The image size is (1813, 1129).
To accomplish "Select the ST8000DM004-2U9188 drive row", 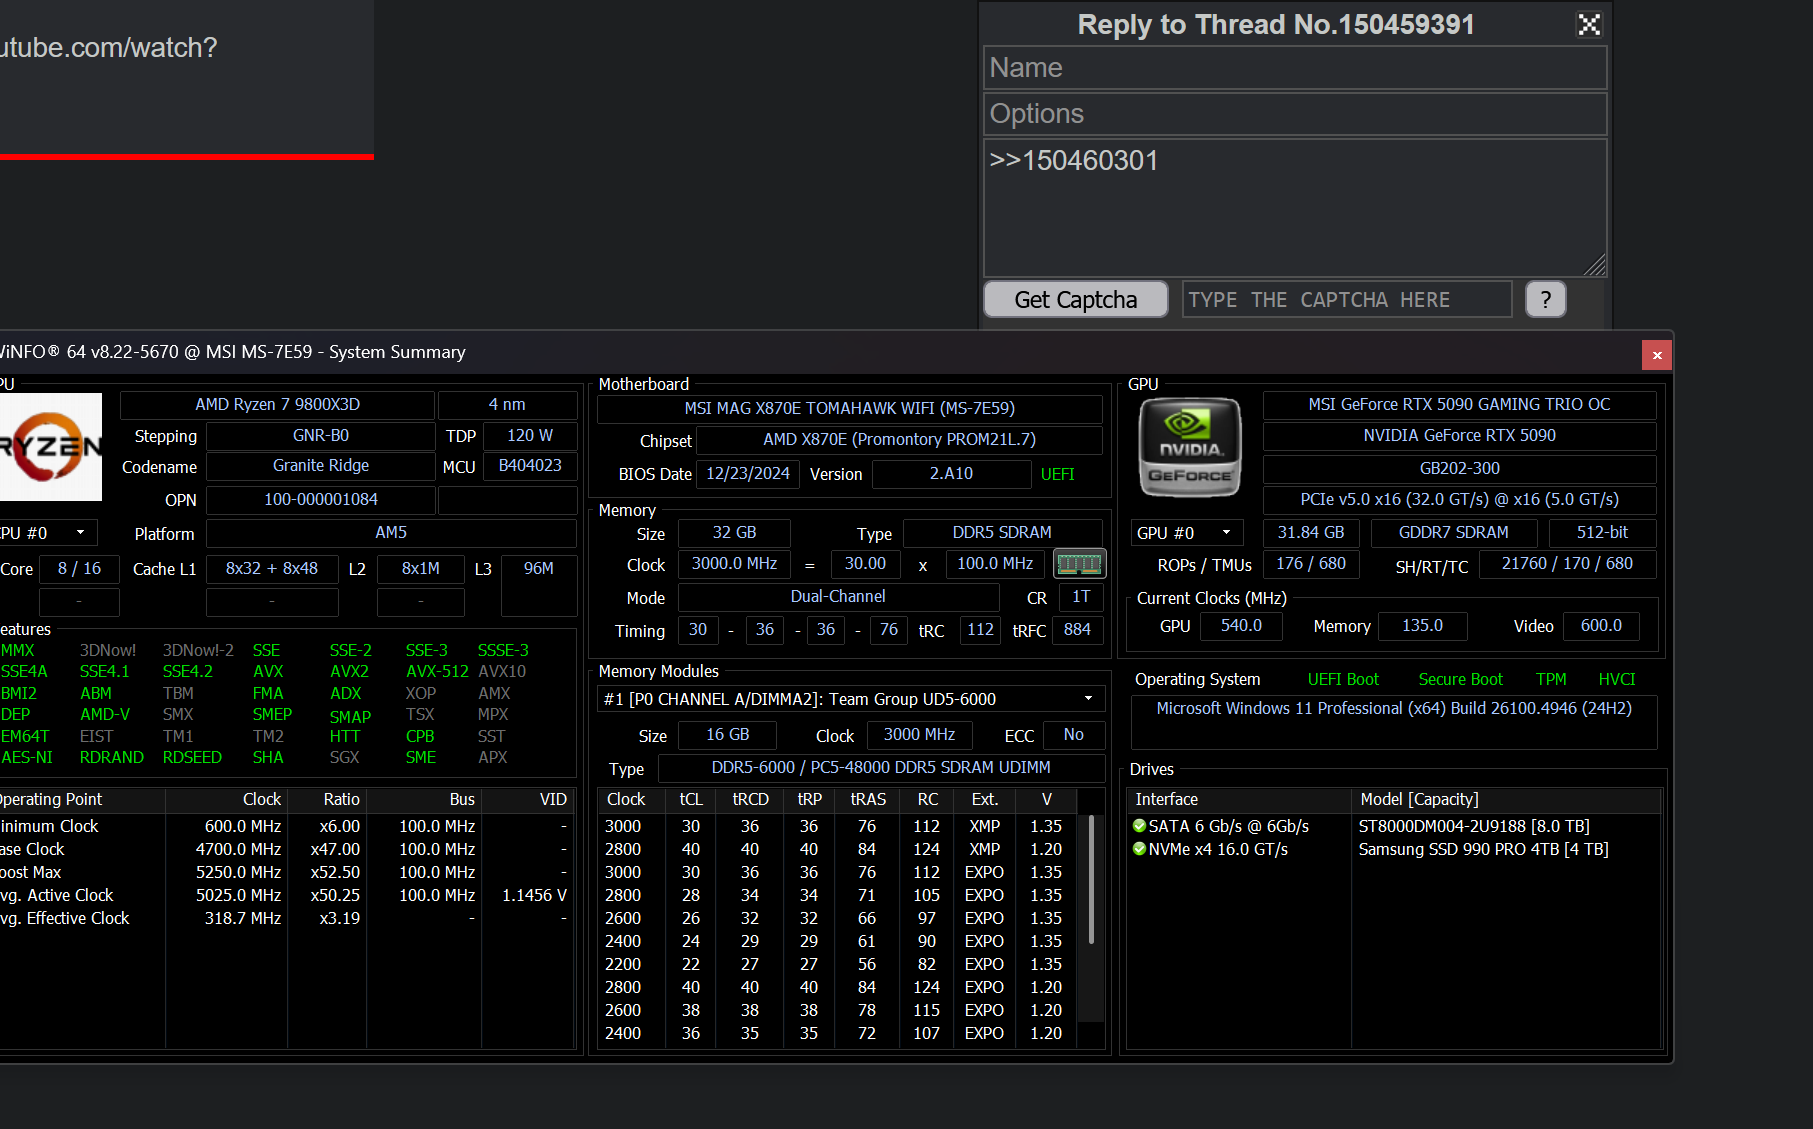I will 1474,826.
